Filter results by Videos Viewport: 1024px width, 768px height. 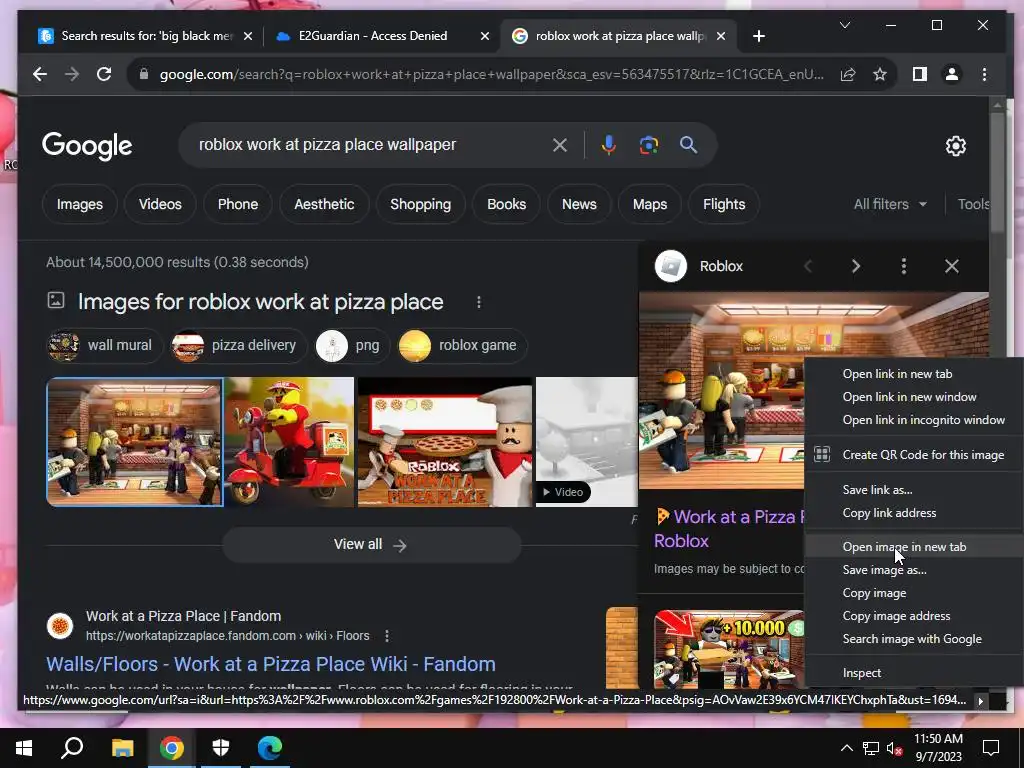point(160,204)
